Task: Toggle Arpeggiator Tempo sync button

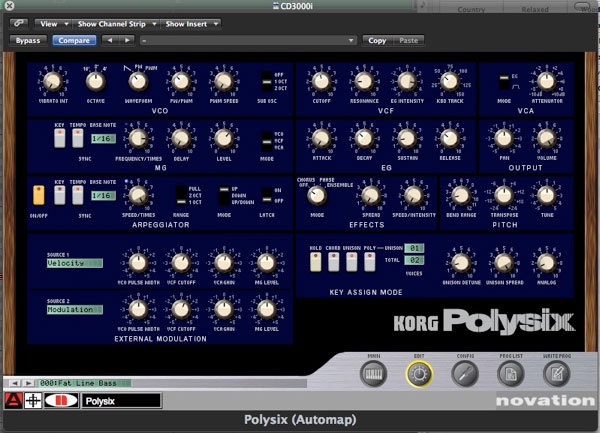Action: pyautogui.click(x=78, y=195)
